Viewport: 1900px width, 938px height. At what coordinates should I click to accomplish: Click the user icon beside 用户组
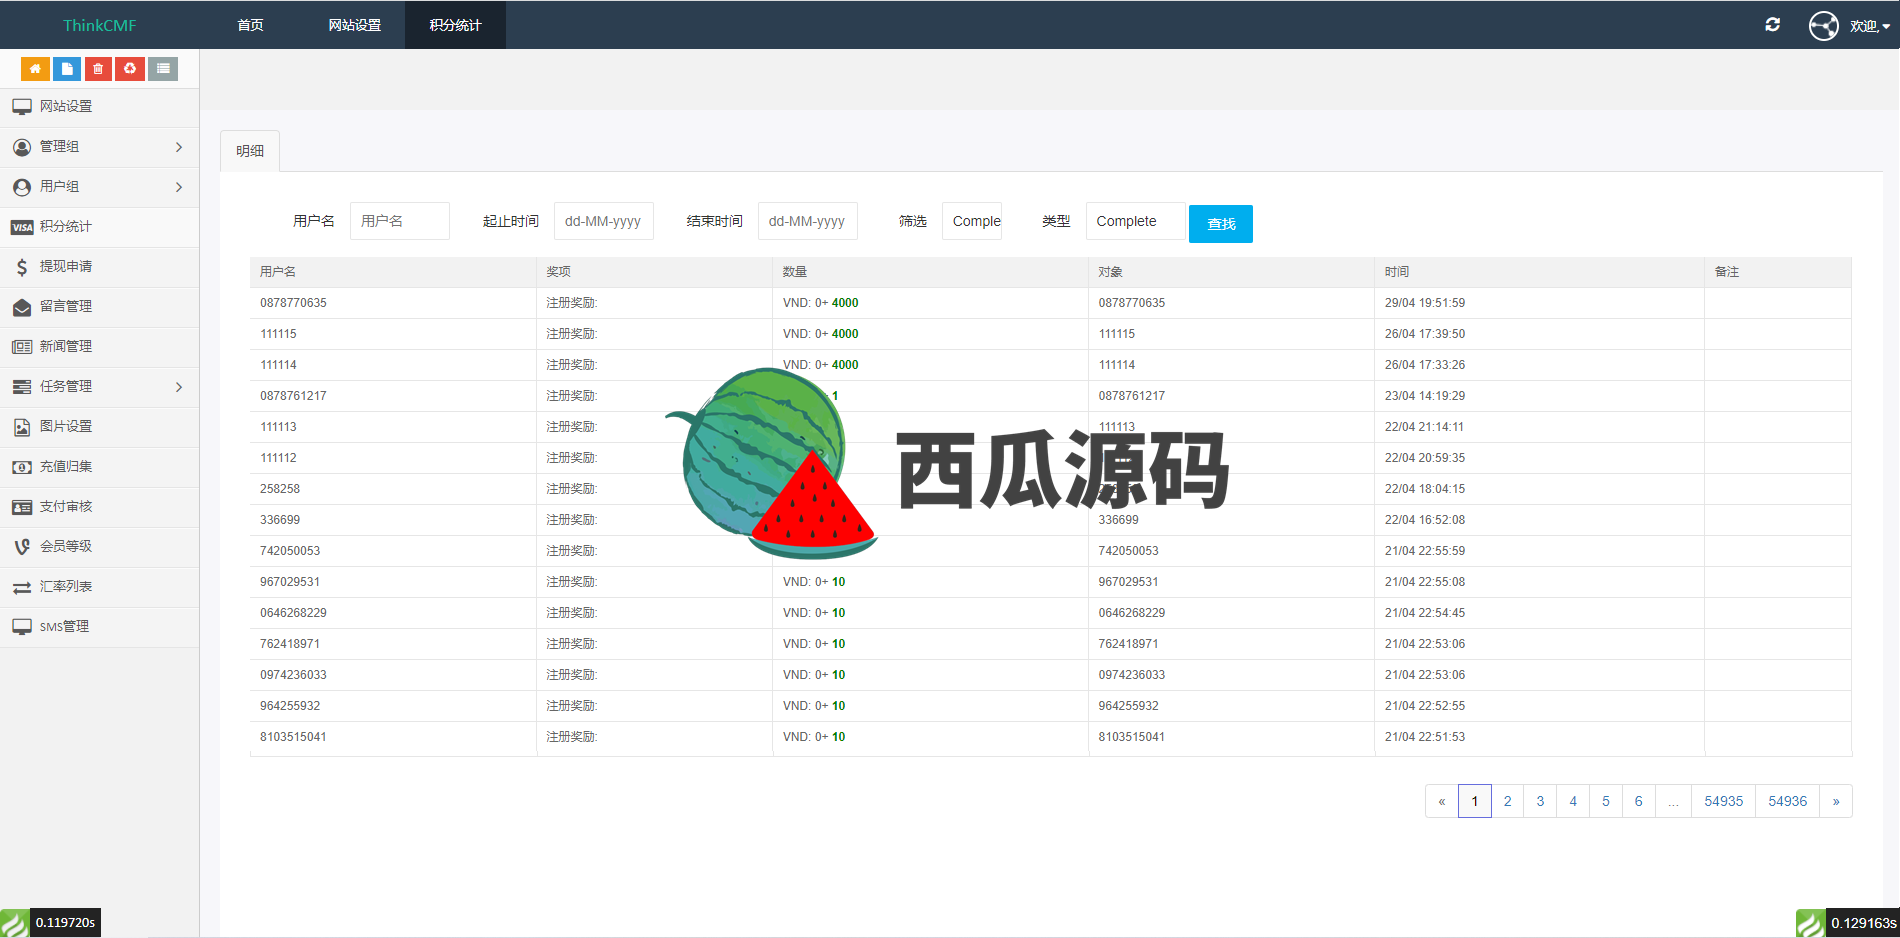coord(22,187)
